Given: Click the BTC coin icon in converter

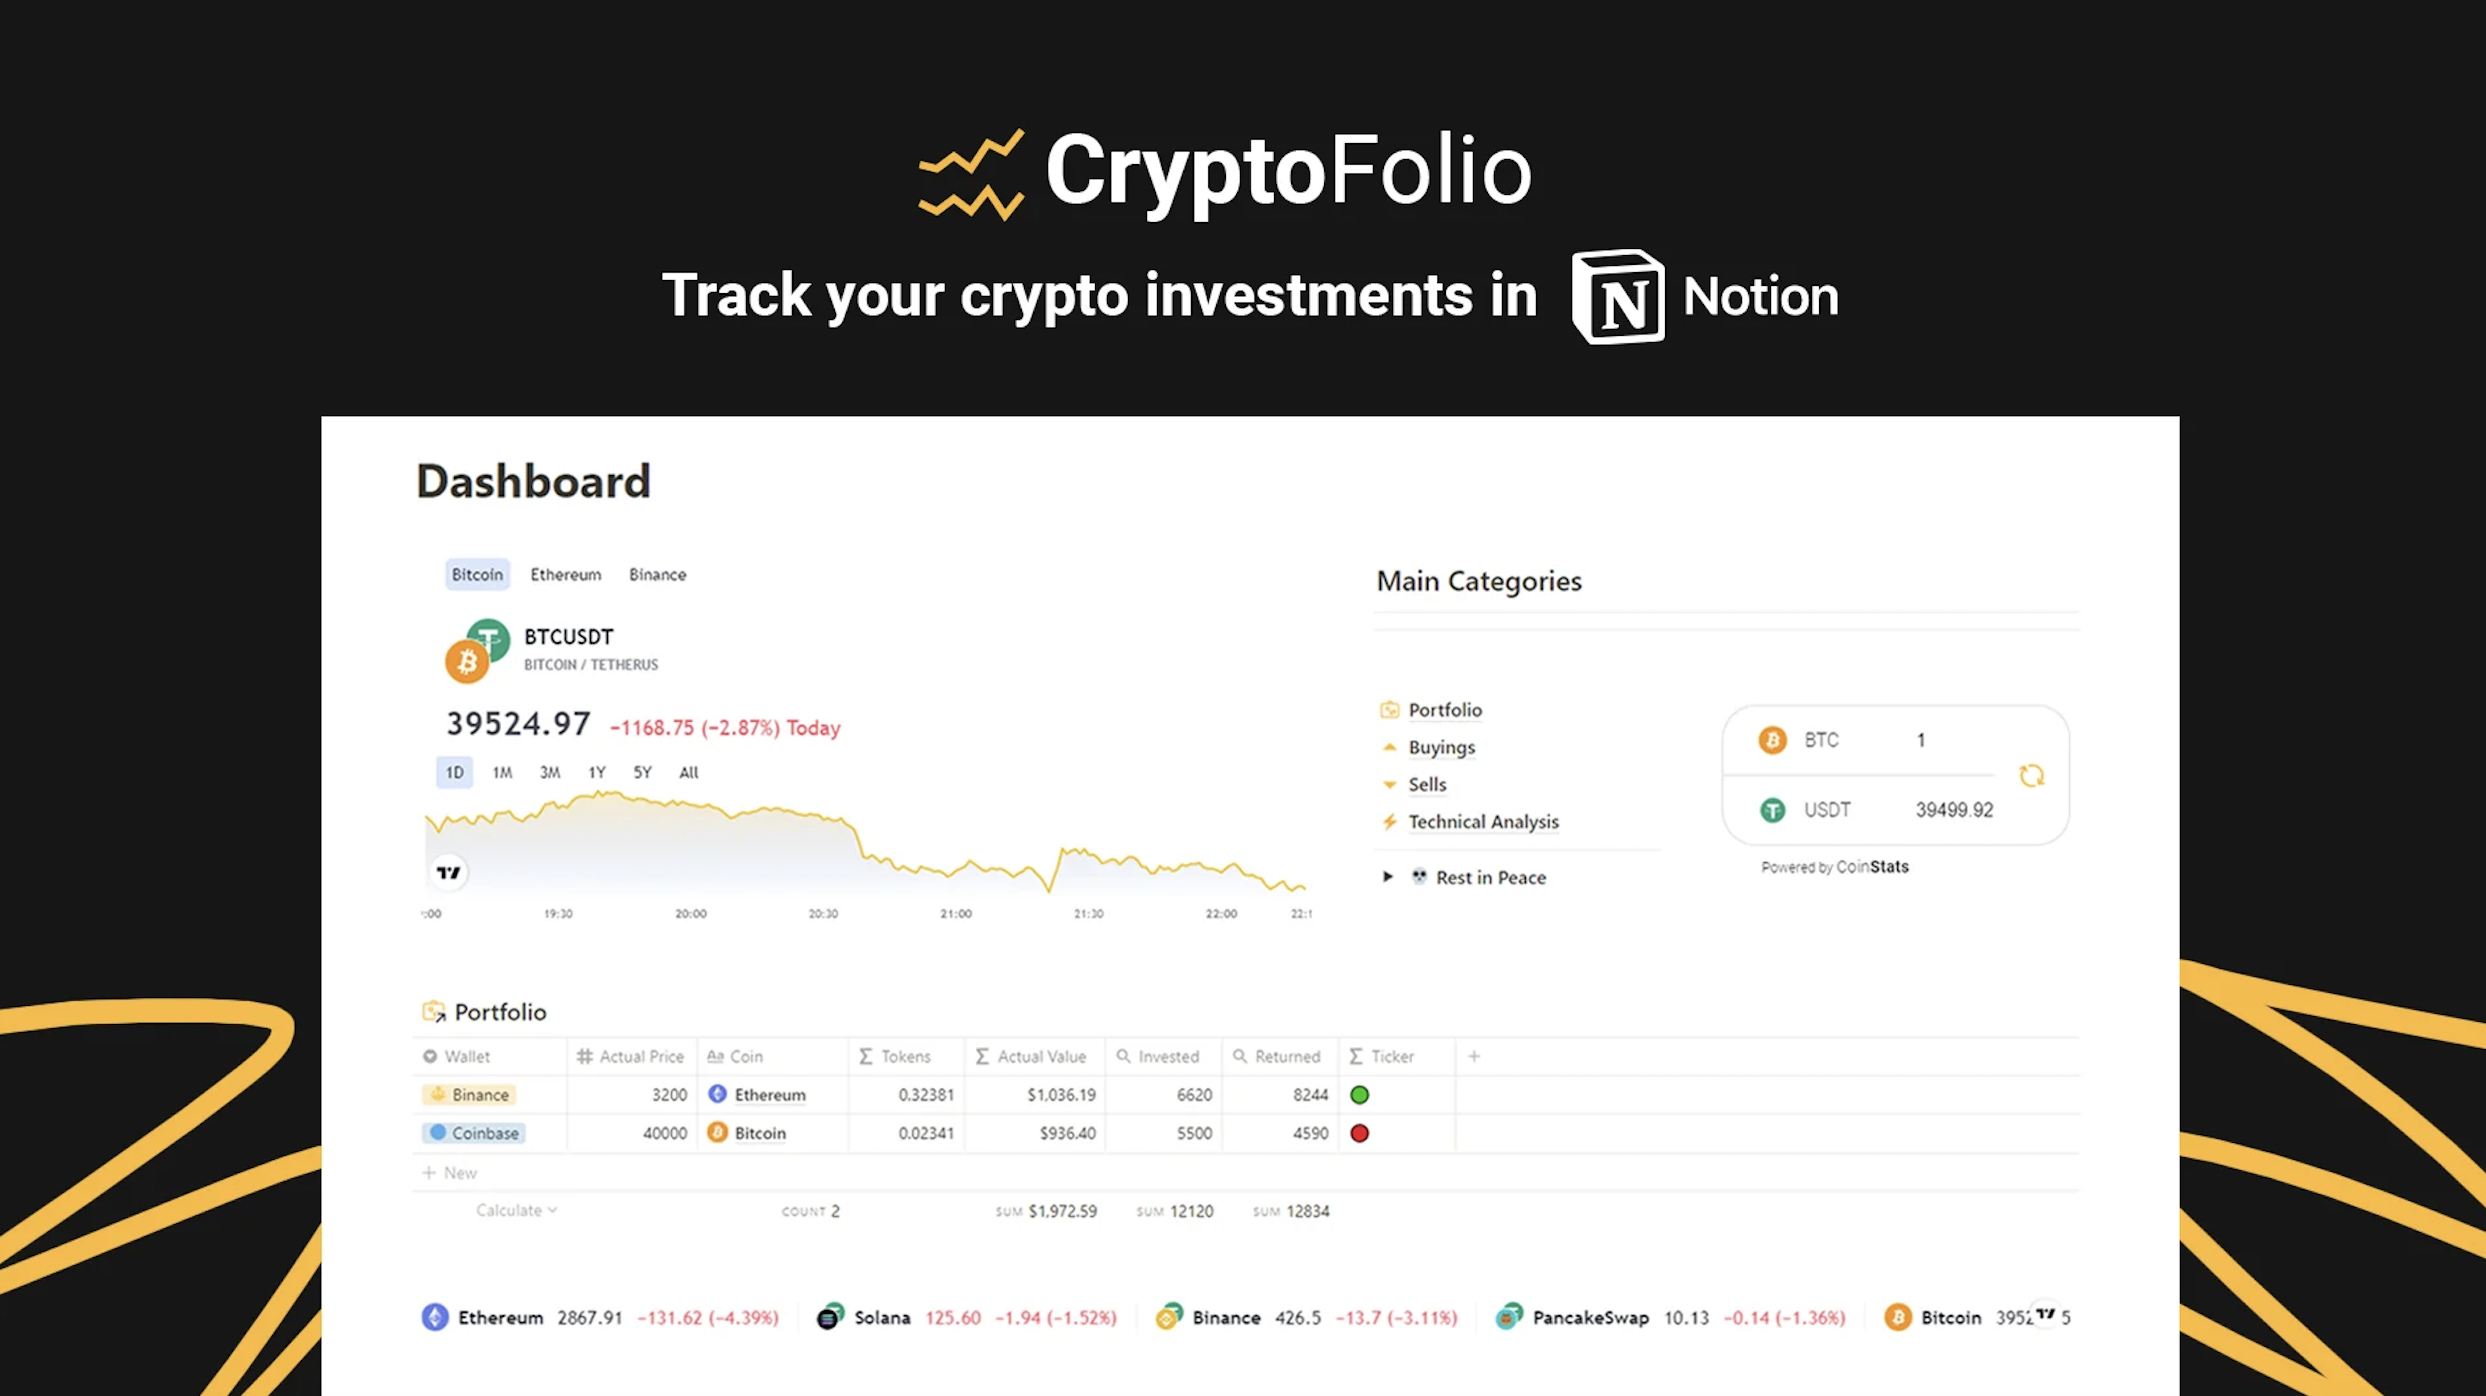Looking at the screenshot, I should pyautogui.click(x=1772, y=740).
